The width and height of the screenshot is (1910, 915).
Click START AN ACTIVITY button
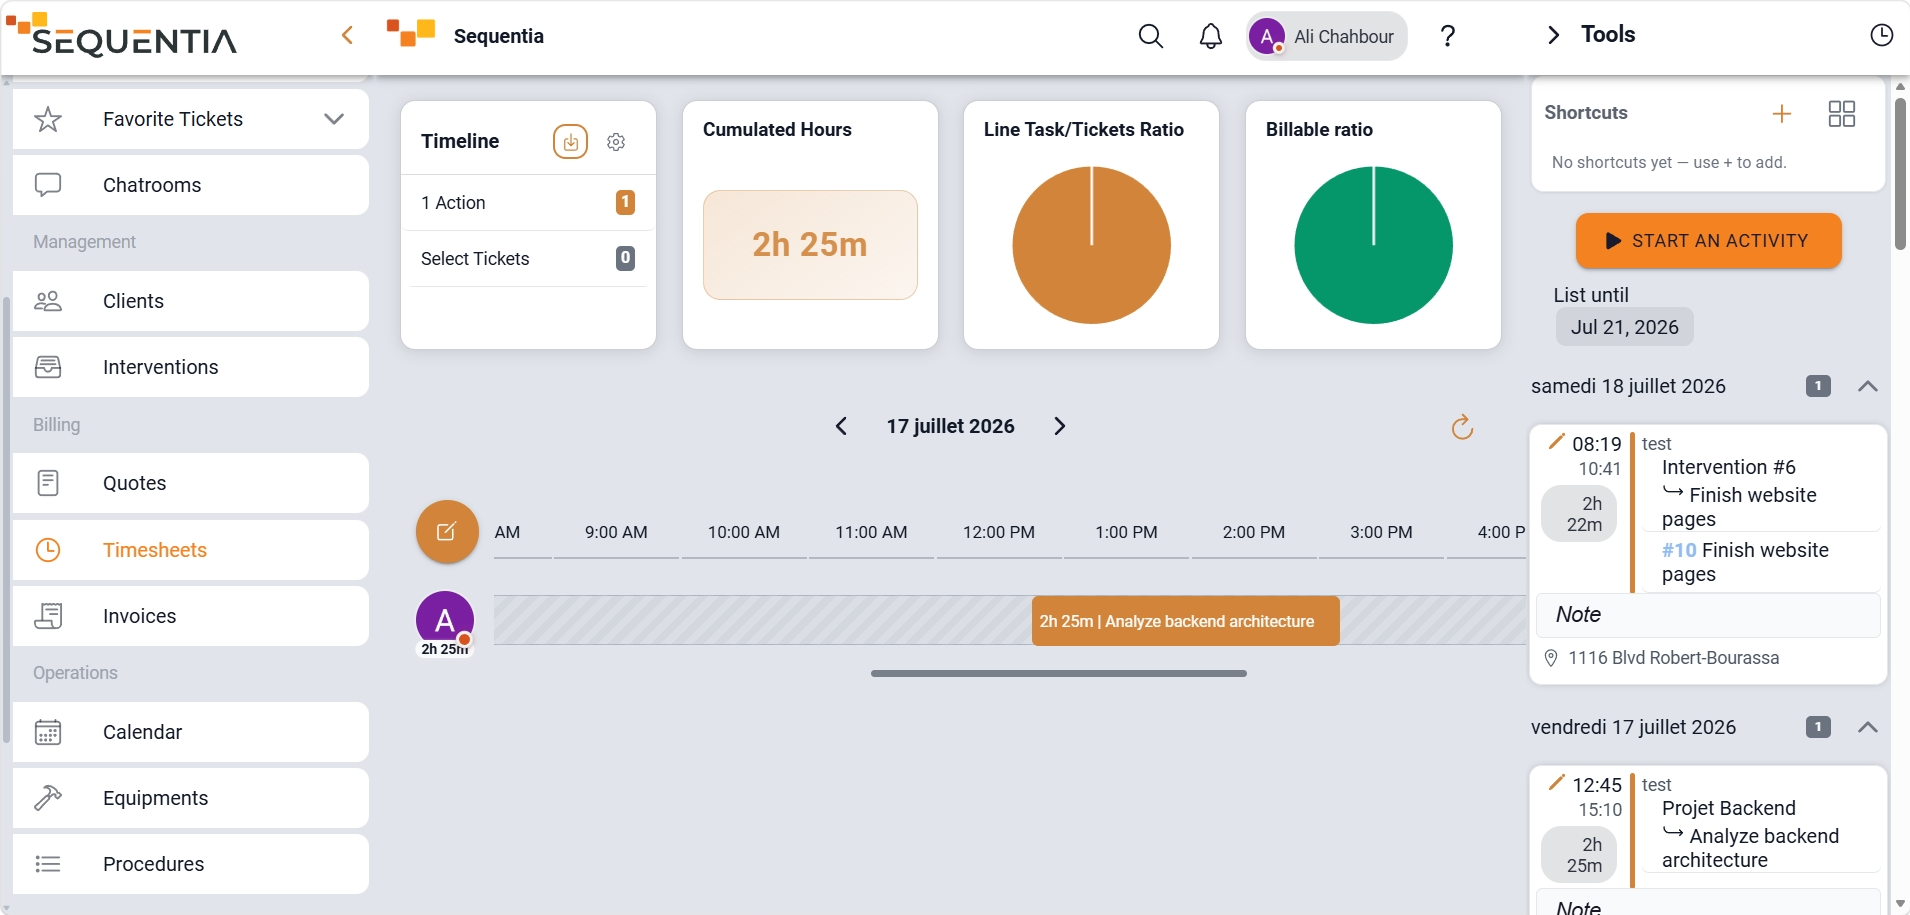click(x=1708, y=241)
